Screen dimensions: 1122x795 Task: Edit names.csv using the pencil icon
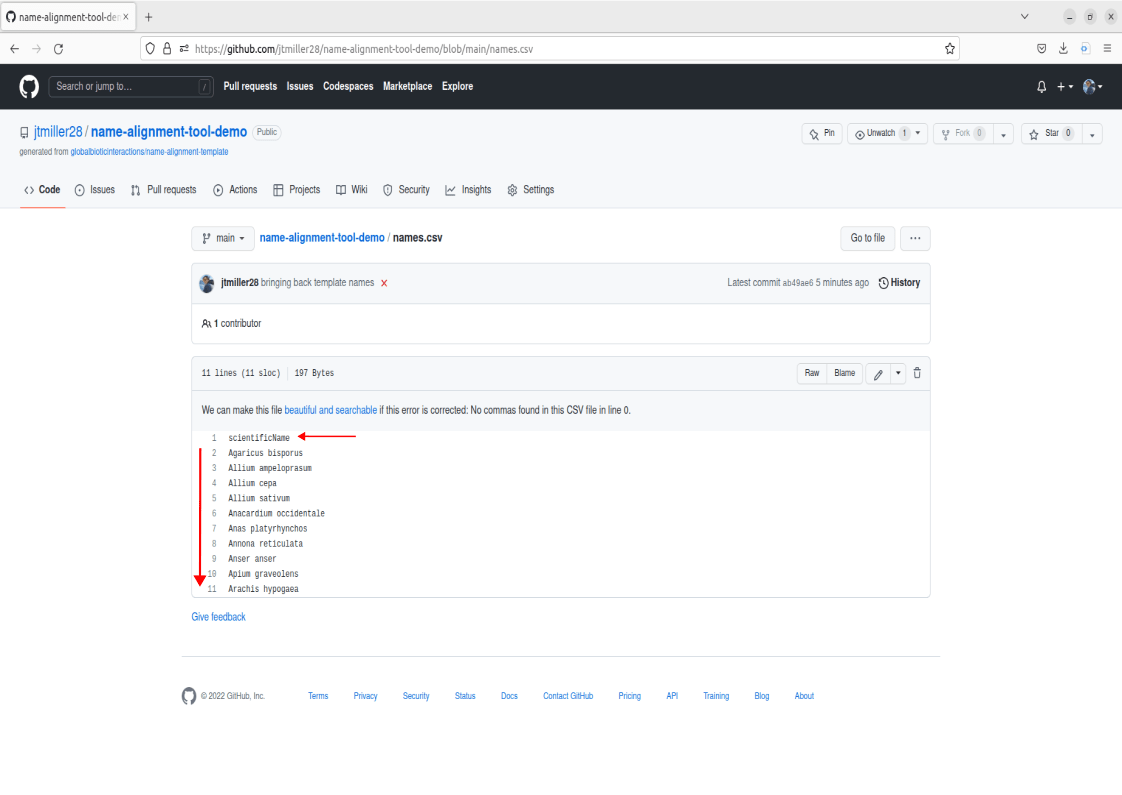click(876, 372)
